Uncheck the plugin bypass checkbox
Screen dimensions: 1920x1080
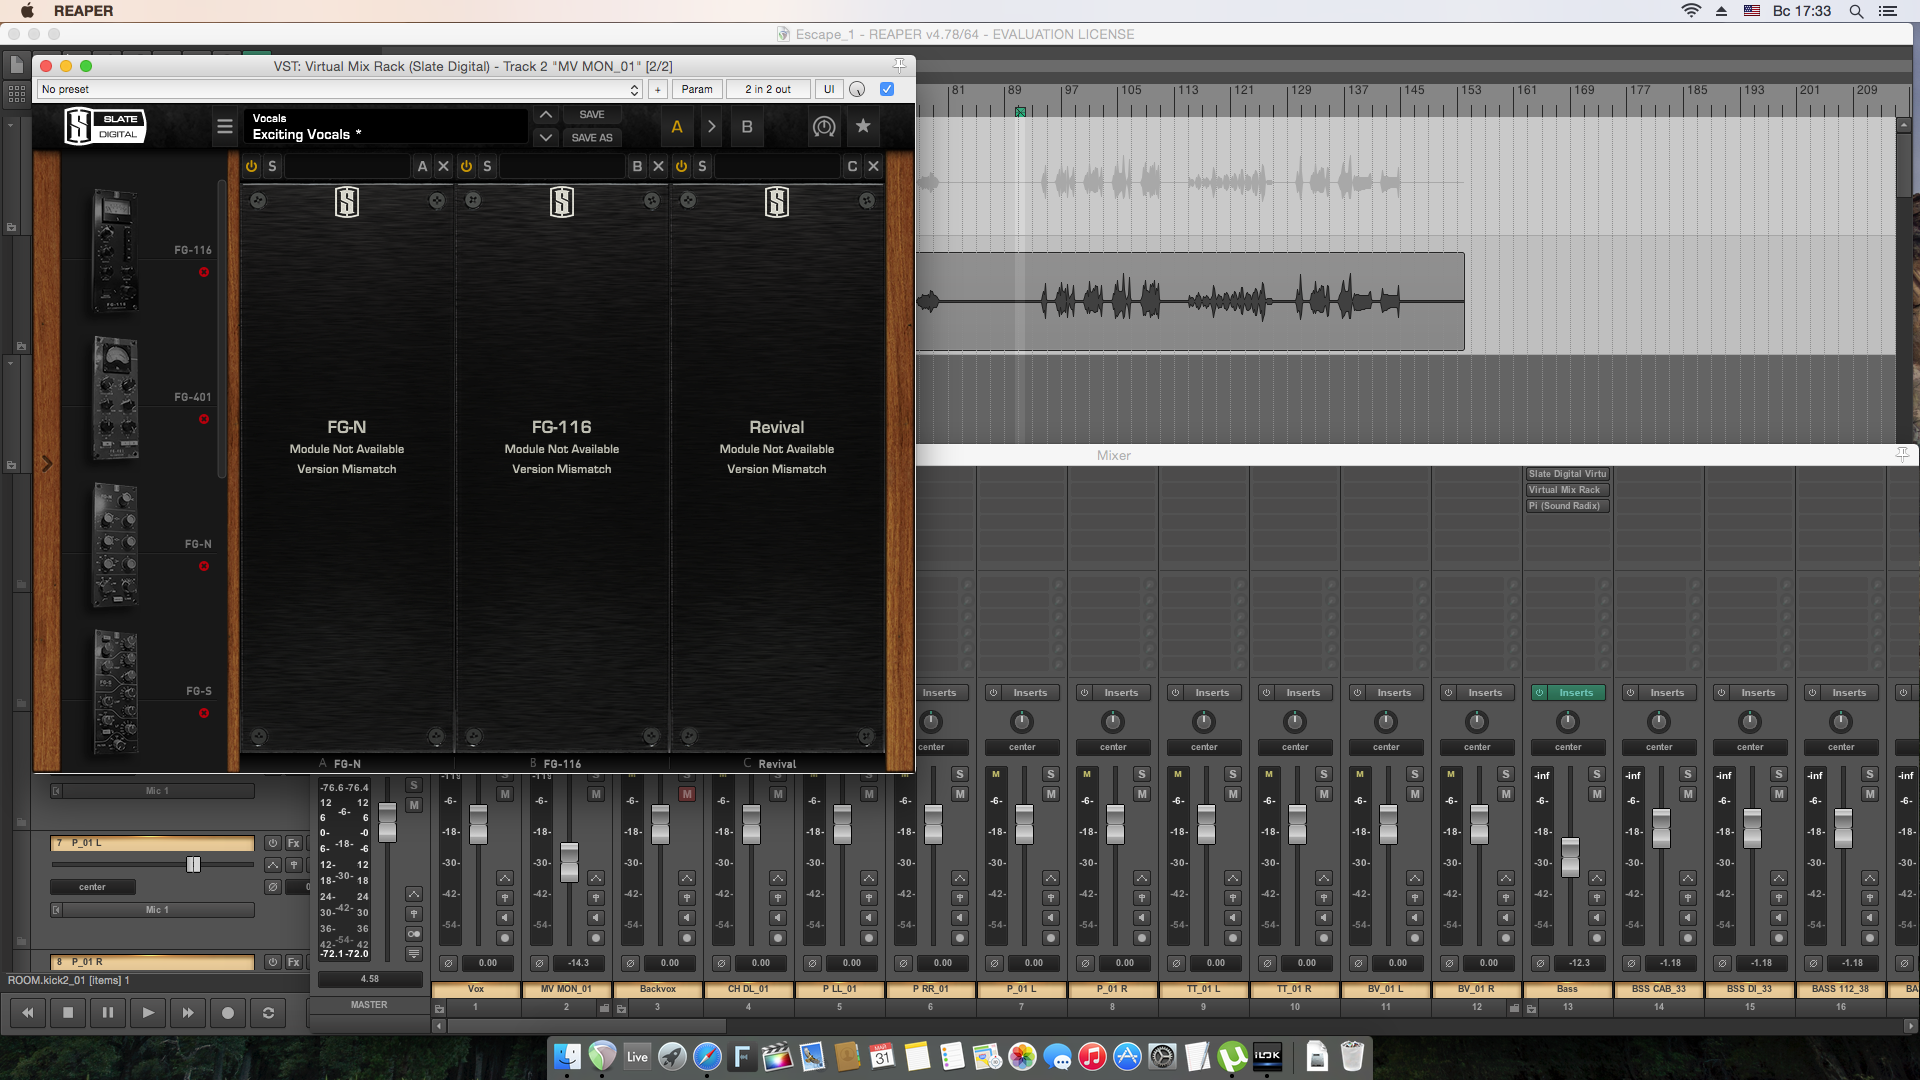pos(886,89)
